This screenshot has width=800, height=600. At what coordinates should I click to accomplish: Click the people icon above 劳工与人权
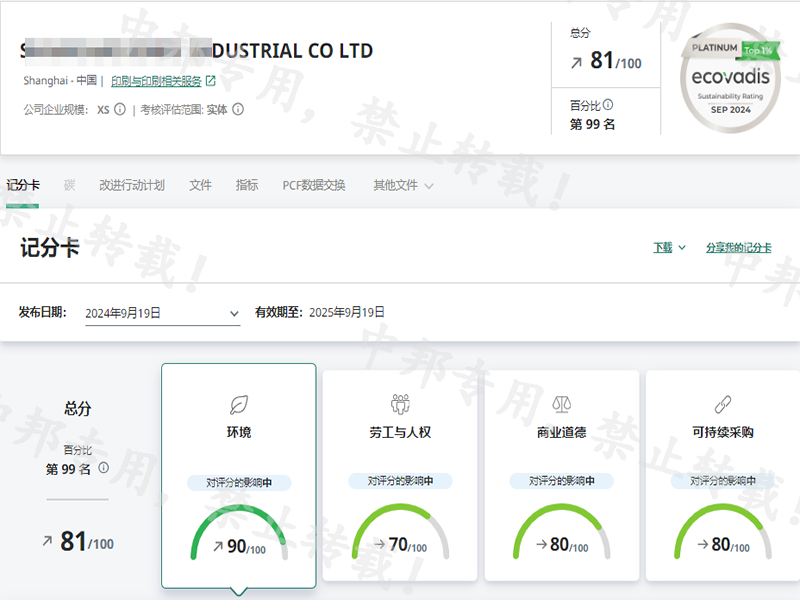pos(400,404)
